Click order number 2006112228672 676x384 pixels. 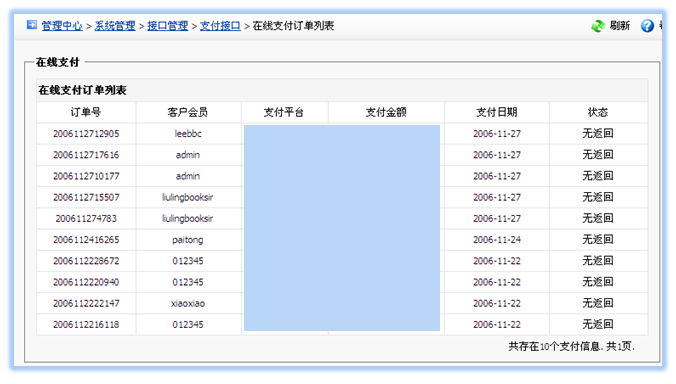pyautogui.click(x=86, y=261)
